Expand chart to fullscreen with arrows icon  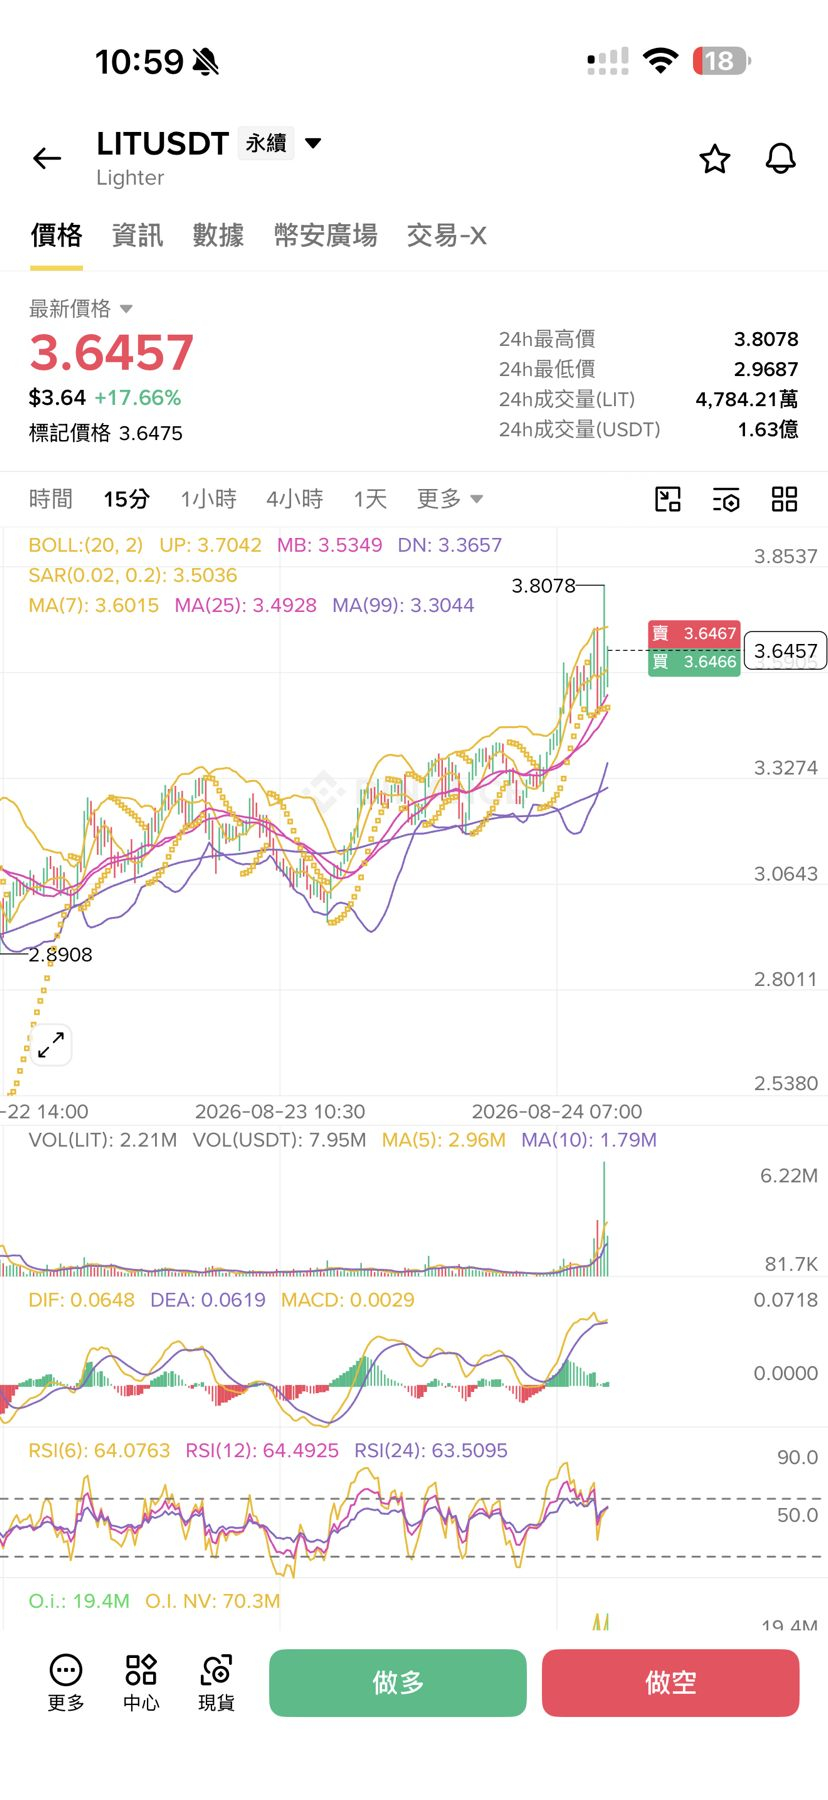50,1045
